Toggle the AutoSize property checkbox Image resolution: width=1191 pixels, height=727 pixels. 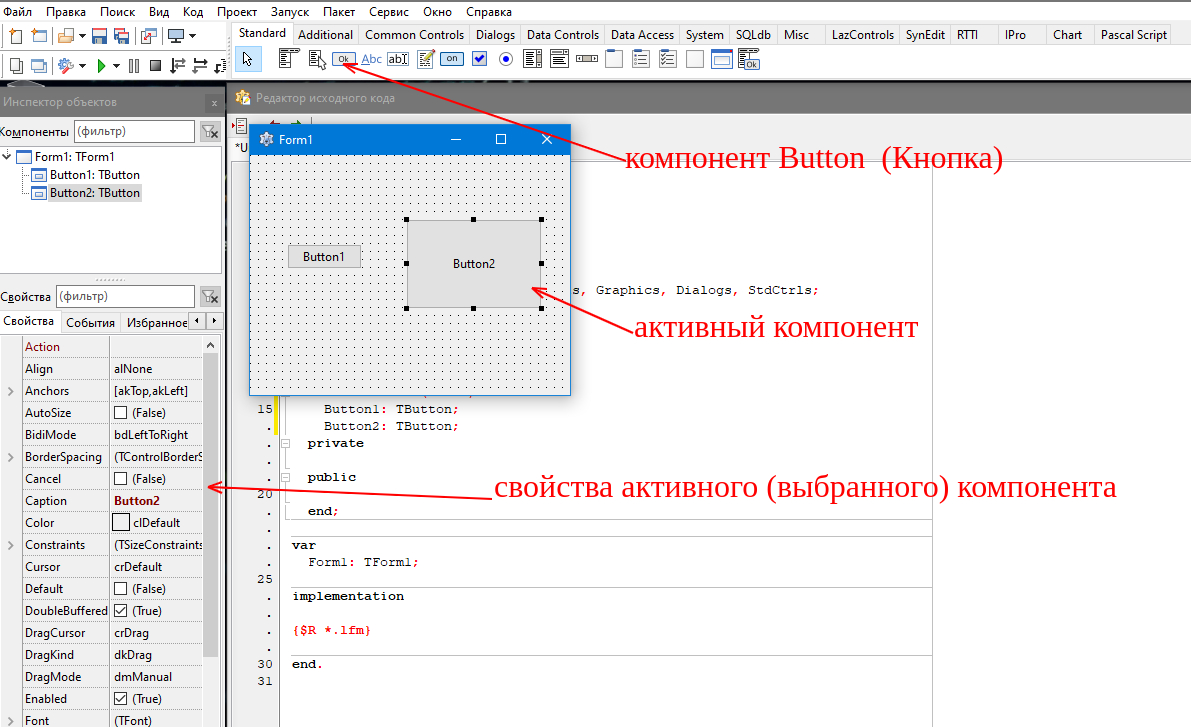[121, 413]
